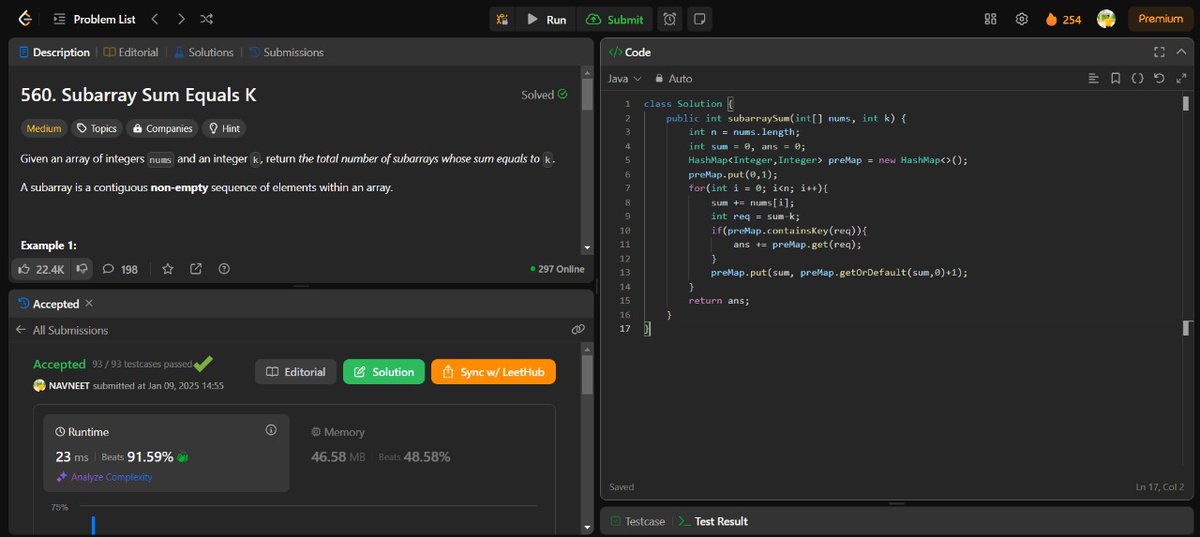Collapse the Code panel chevron

point(1181,52)
